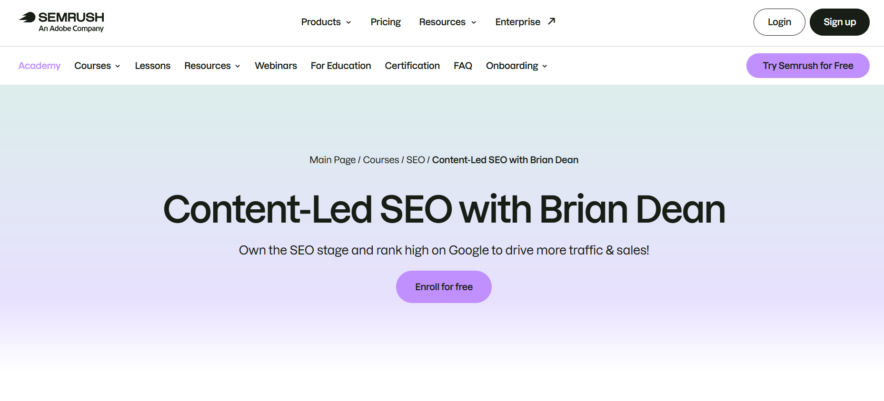This screenshot has width=884, height=401.
Task: Click the Sign up button
Action: (x=839, y=22)
